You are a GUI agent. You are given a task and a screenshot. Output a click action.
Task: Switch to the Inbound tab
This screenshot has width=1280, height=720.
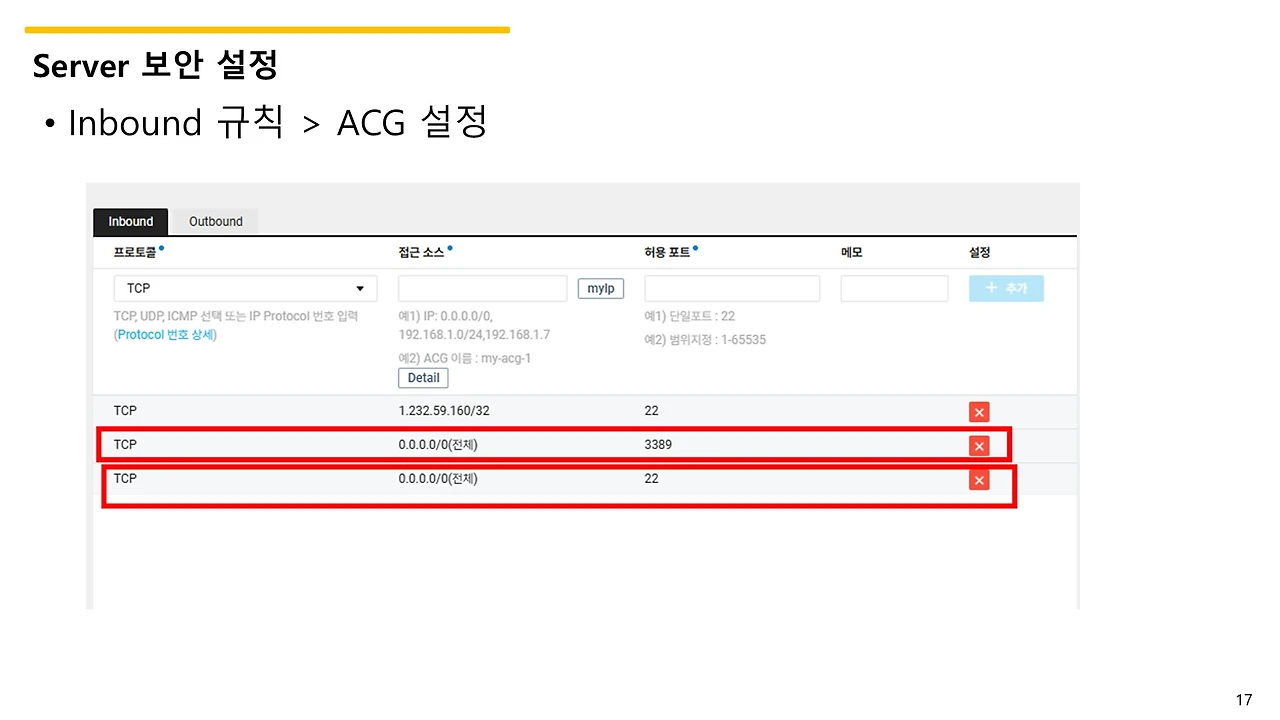131,222
